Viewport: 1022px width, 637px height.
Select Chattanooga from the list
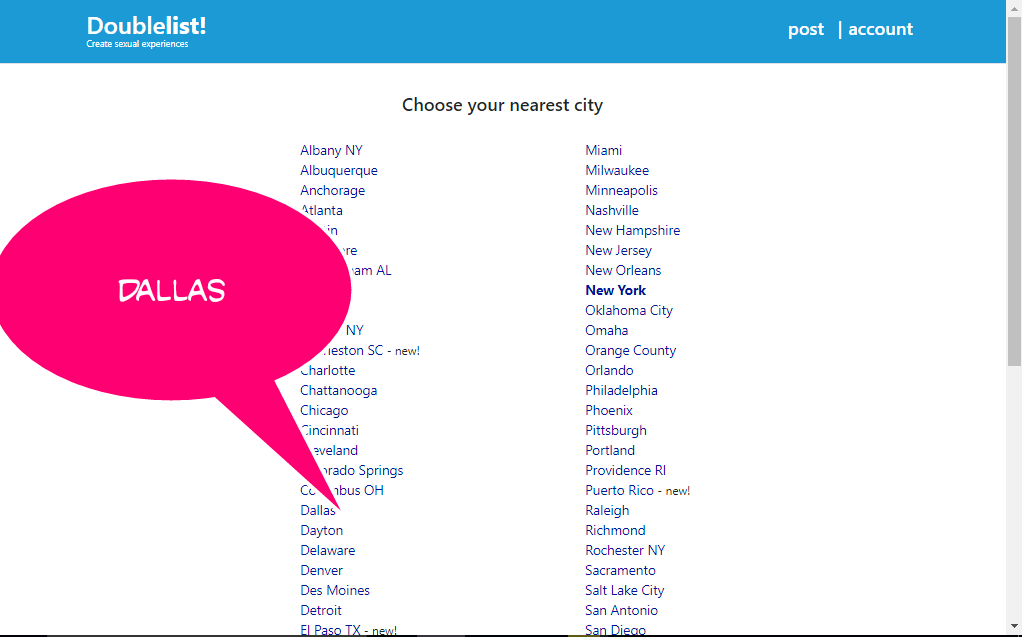tap(338, 391)
